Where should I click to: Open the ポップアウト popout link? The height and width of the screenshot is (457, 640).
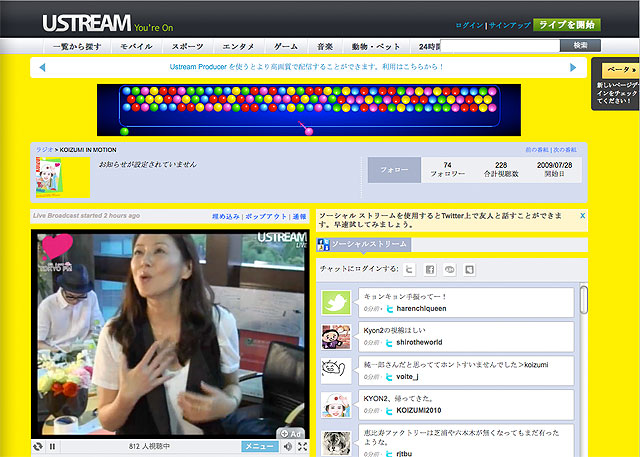(x=266, y=217)
